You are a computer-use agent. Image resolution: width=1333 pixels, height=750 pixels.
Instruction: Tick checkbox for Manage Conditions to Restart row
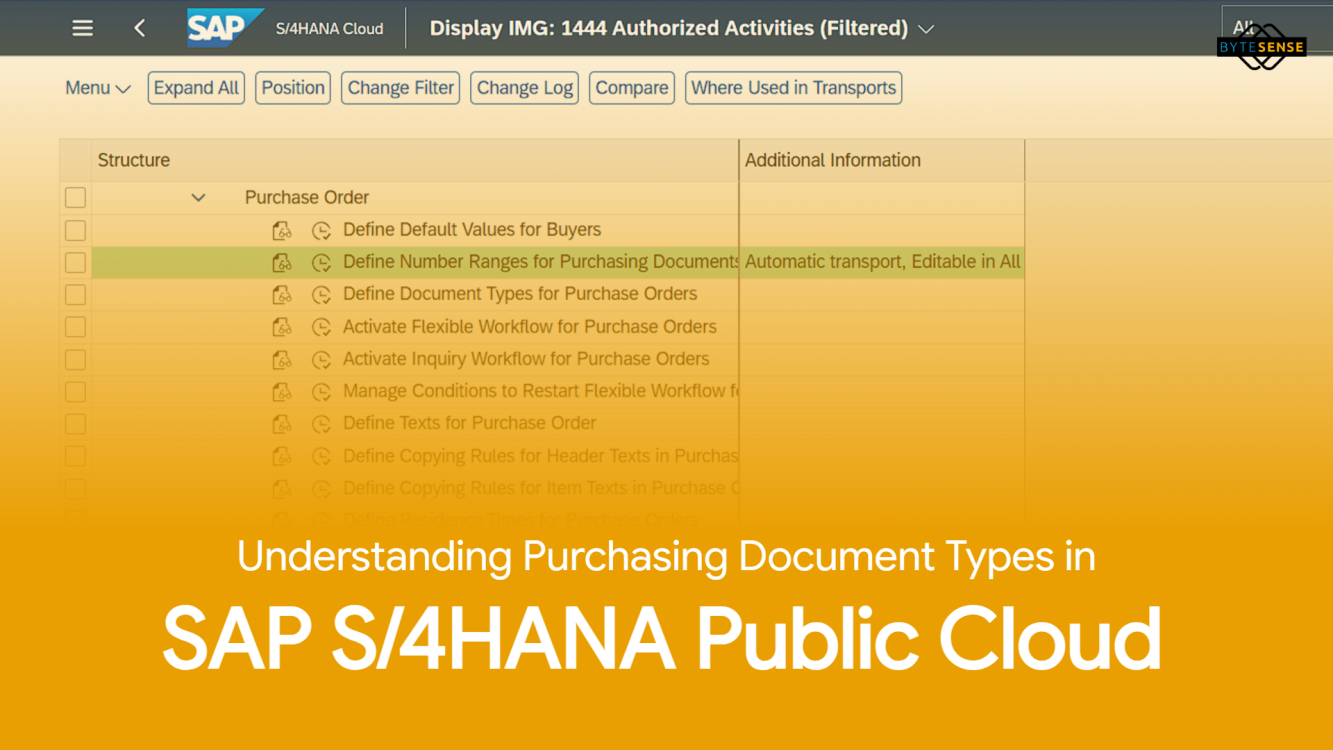[x=75, y=391]
